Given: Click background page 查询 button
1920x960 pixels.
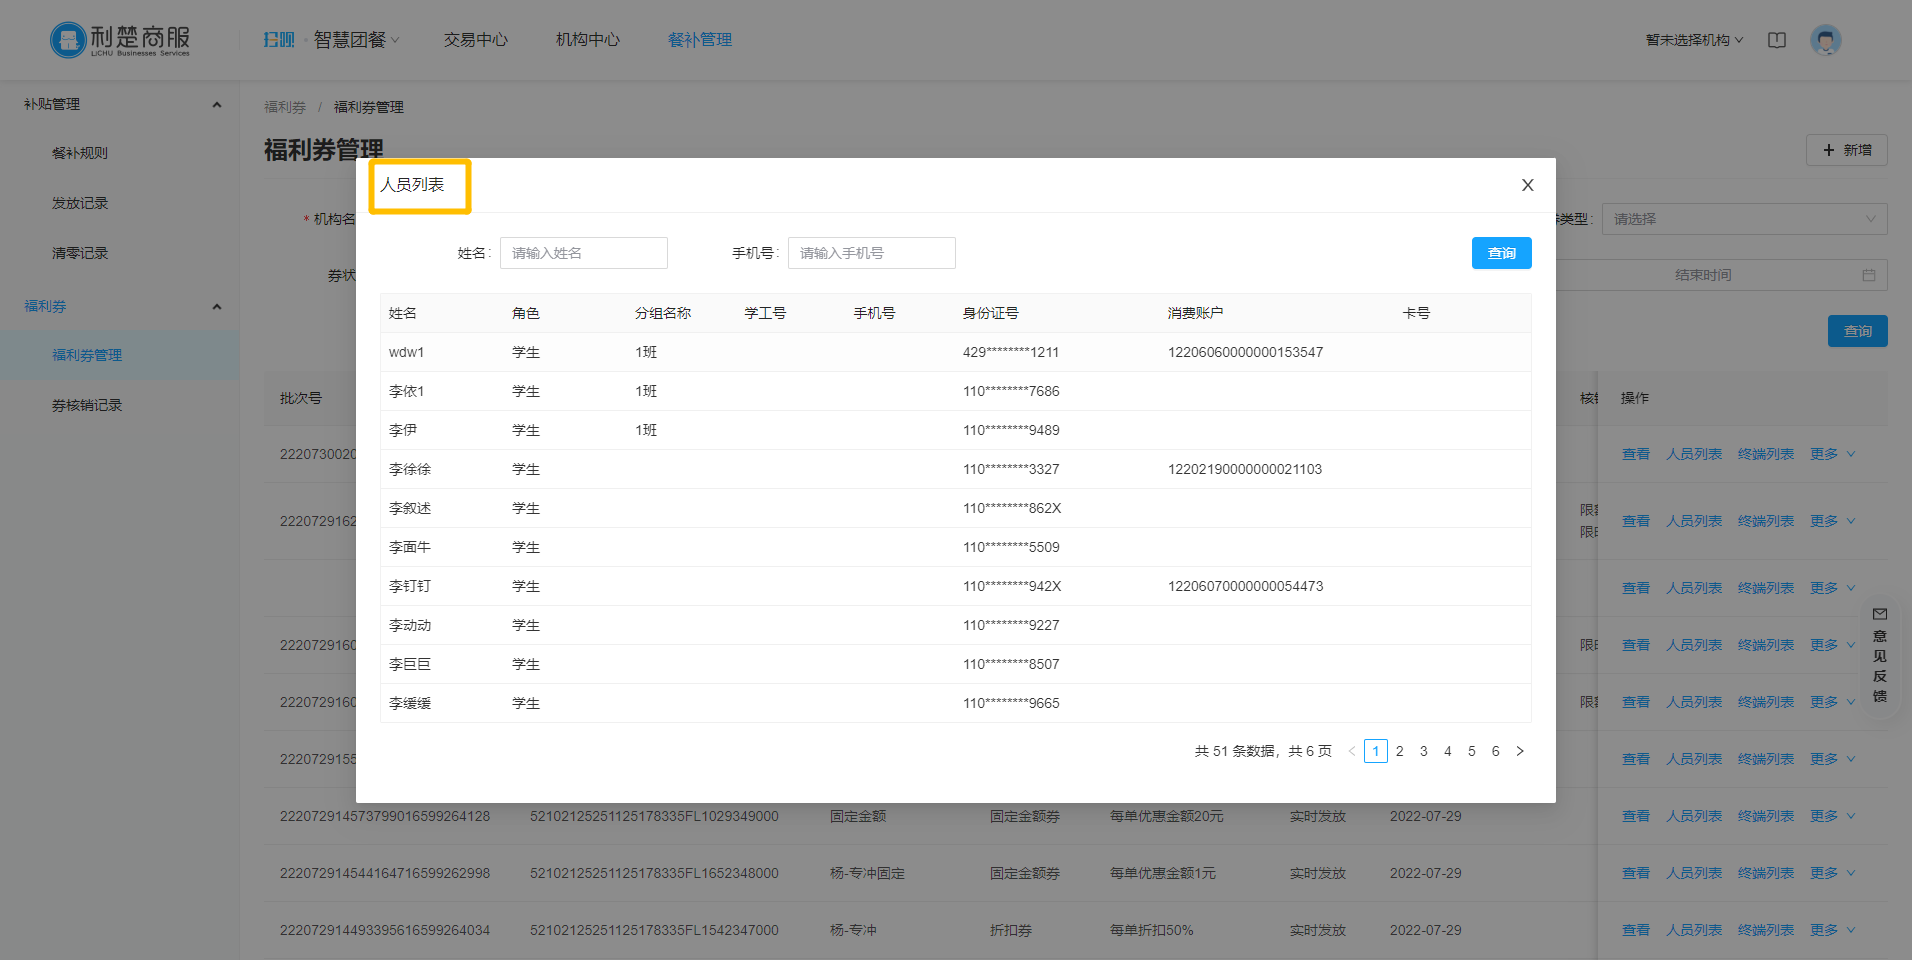Looking at the screenshot, I should click(1857, 331).
